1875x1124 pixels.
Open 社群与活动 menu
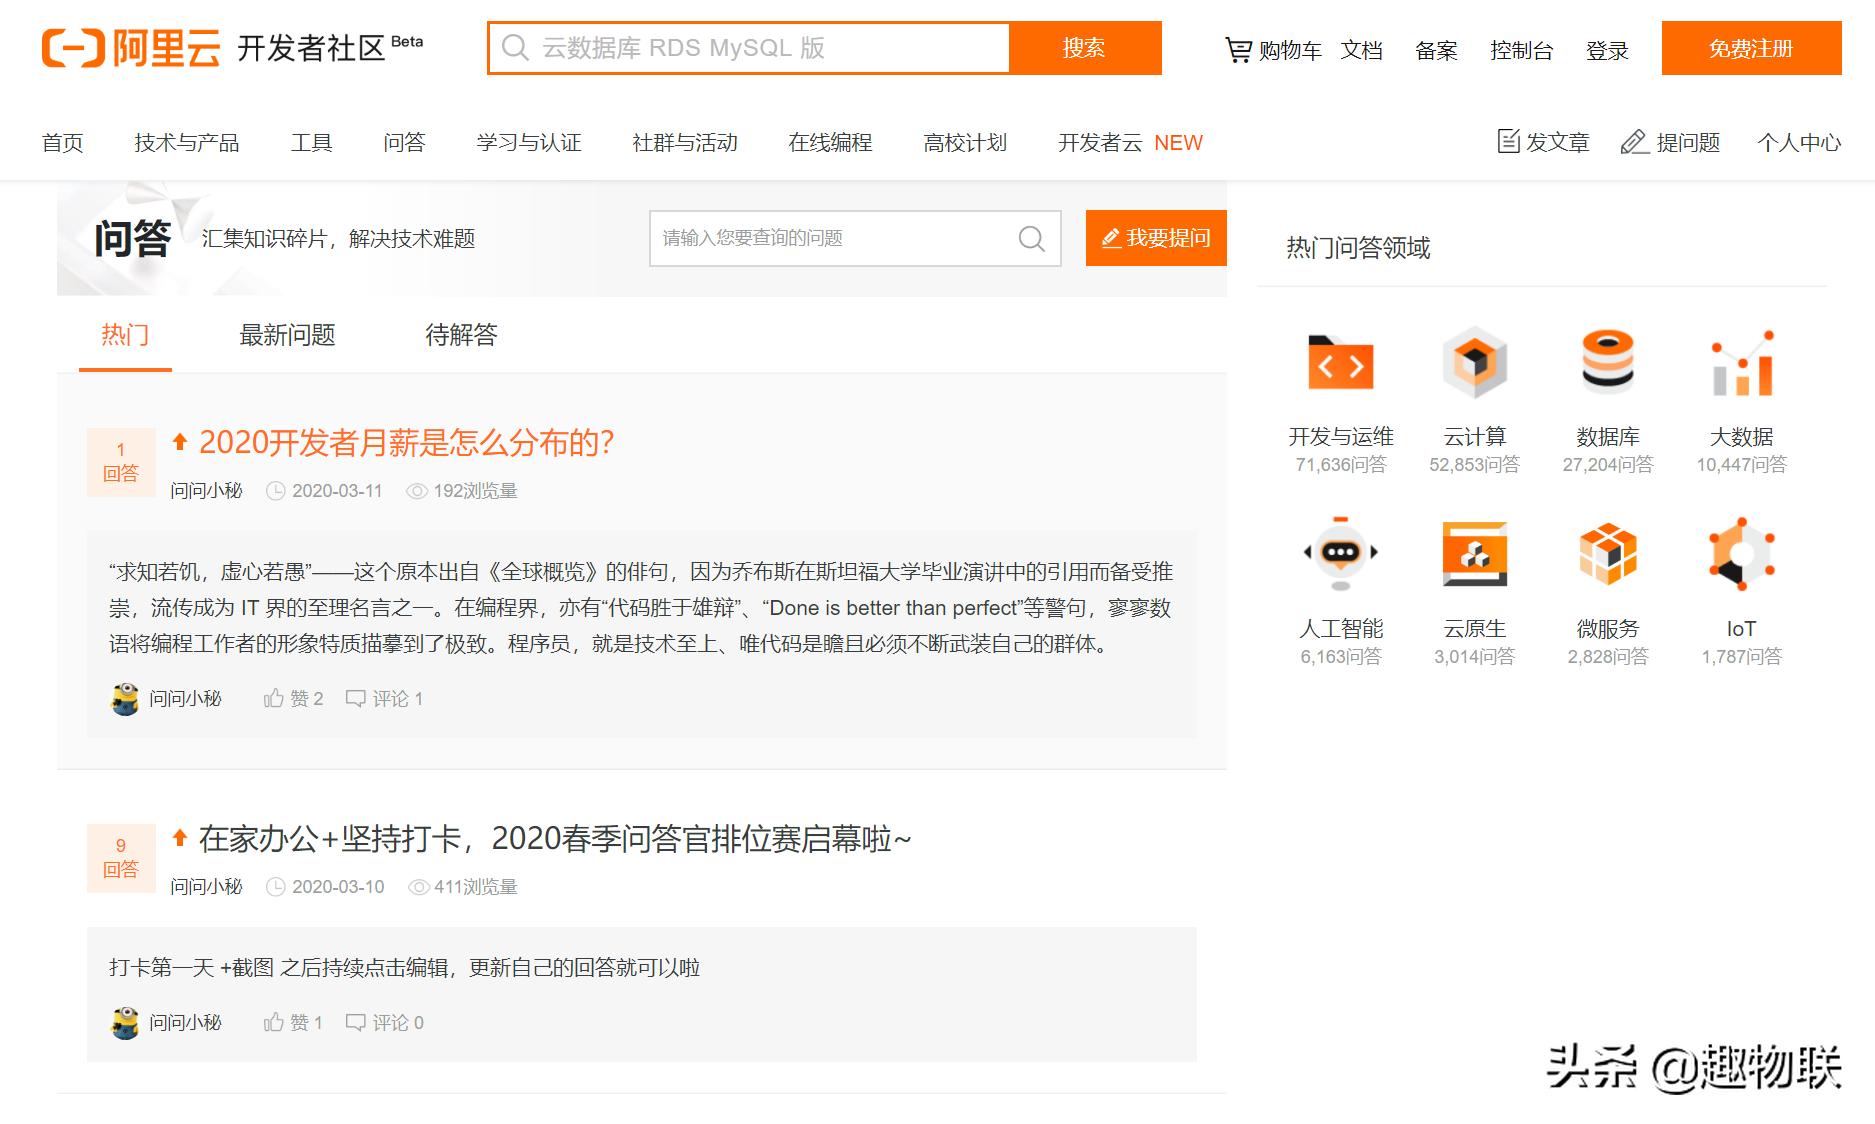tap(685, 142)
